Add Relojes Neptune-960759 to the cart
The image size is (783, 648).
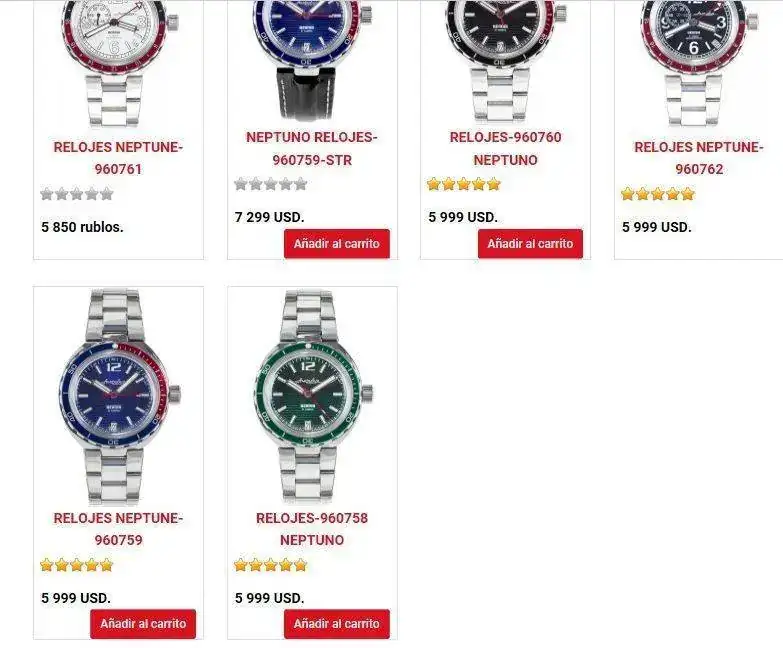click(143, 624)
